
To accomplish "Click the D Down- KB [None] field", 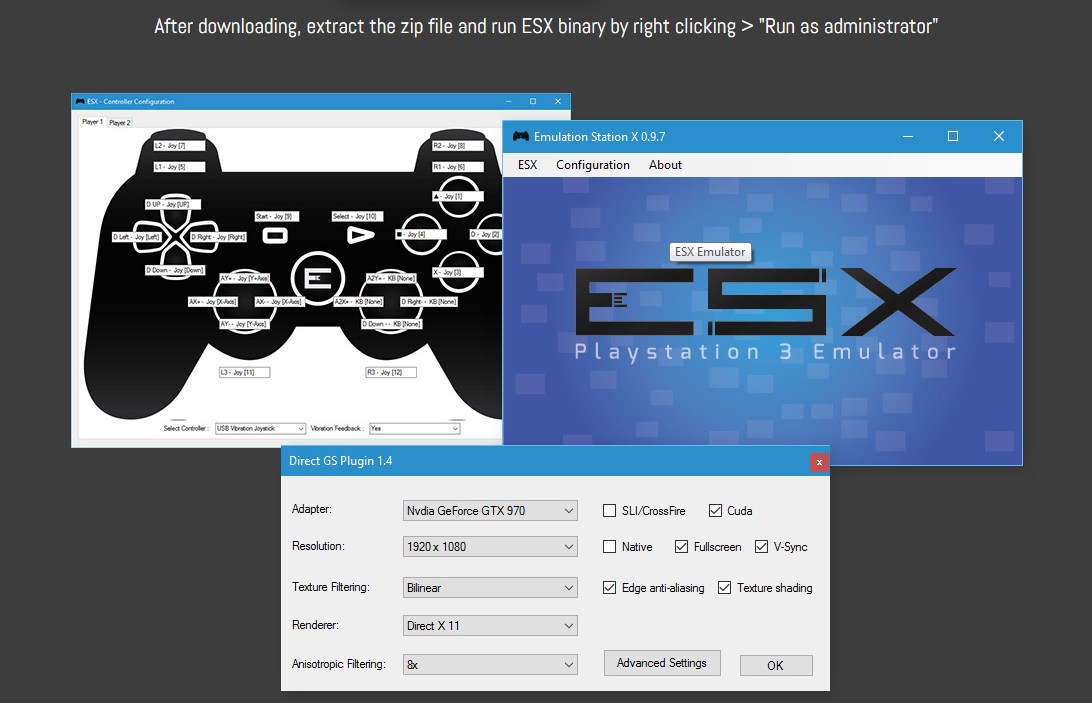I will pos(391,324).
